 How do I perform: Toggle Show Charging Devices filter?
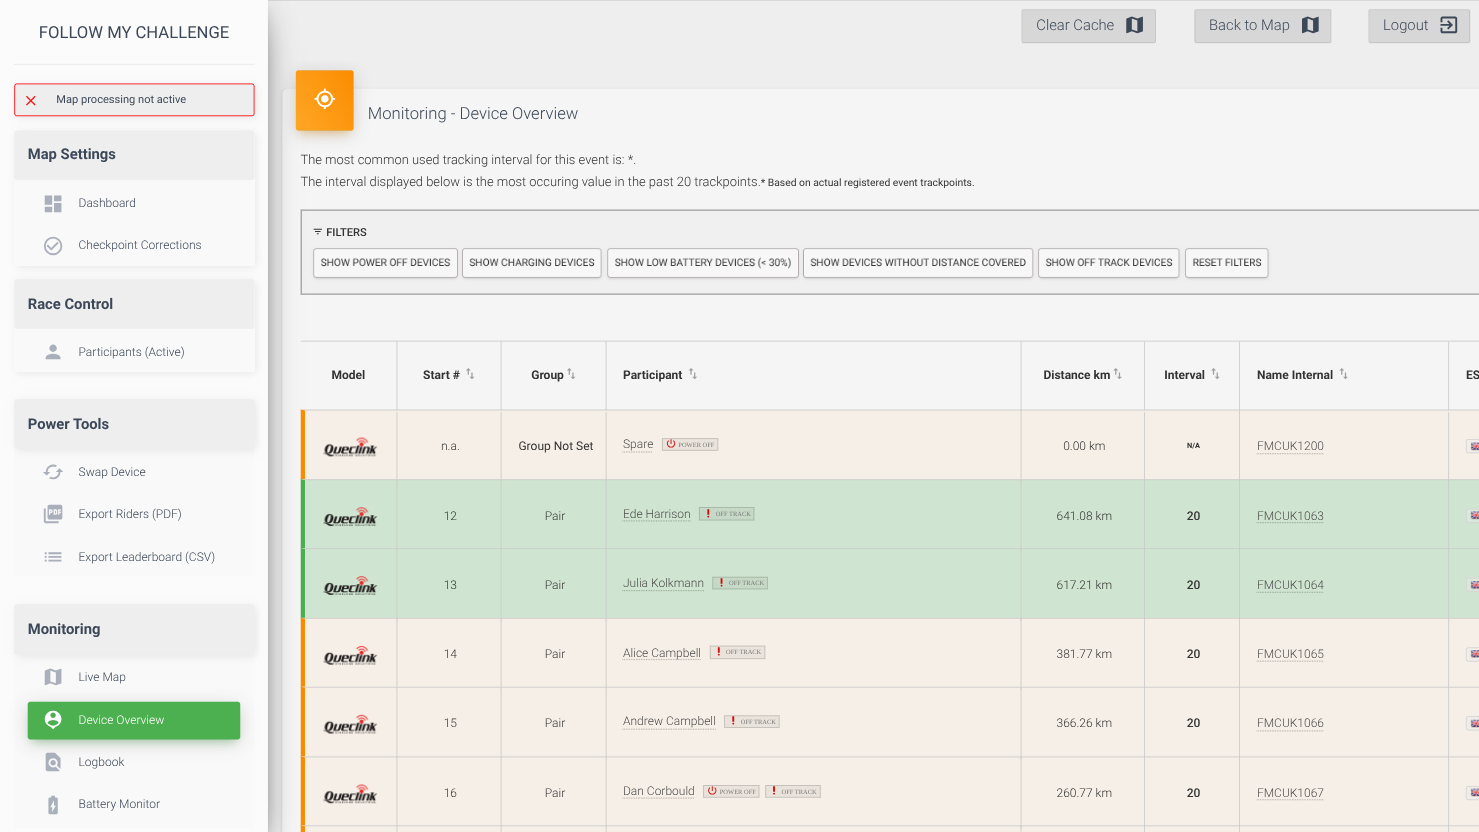coord(531,263)
